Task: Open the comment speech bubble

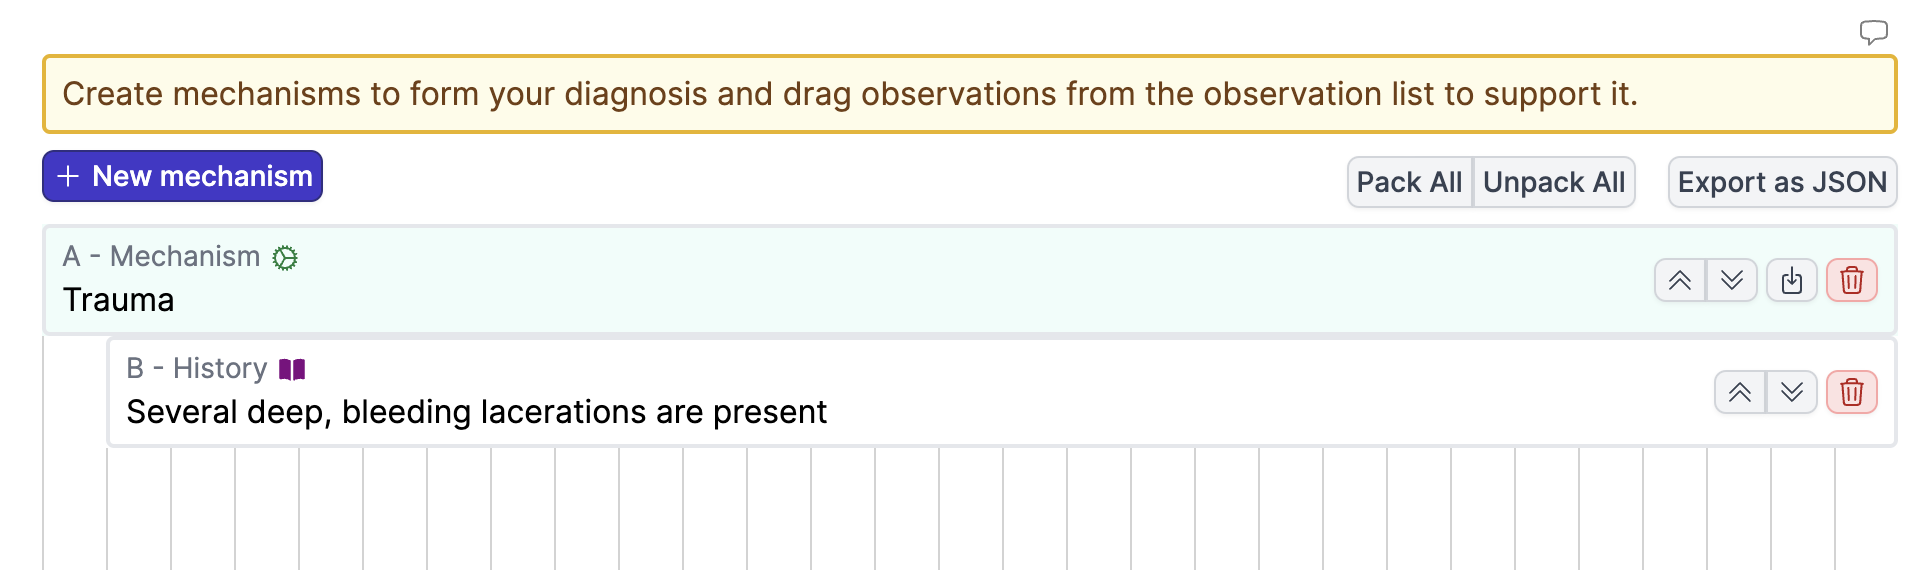Action: pyautogui.click(x=1873, y=32)
